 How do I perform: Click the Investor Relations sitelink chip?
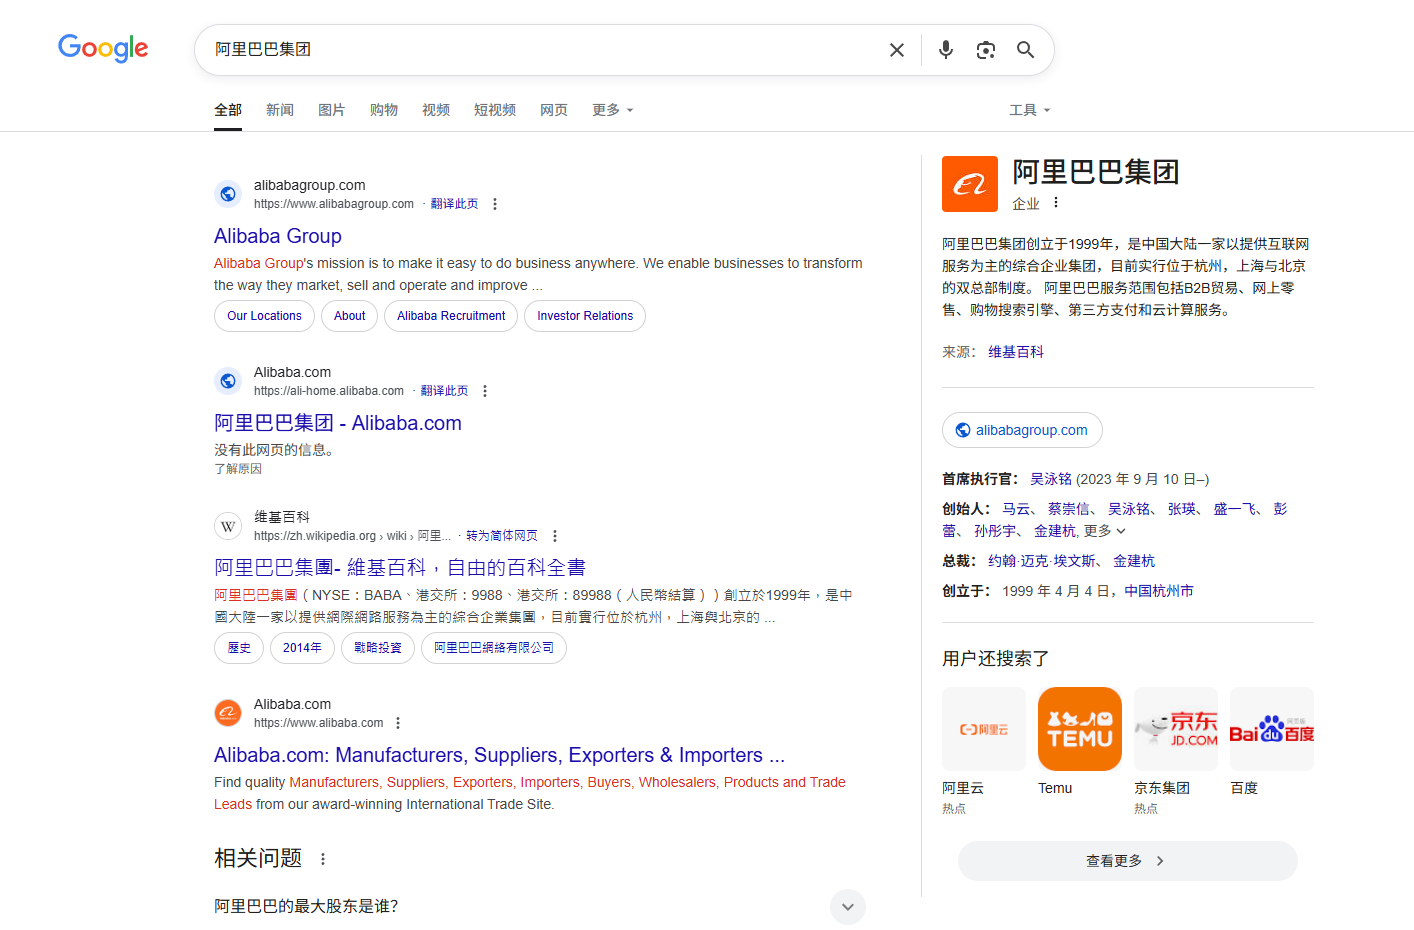click(x=585, y=316)
